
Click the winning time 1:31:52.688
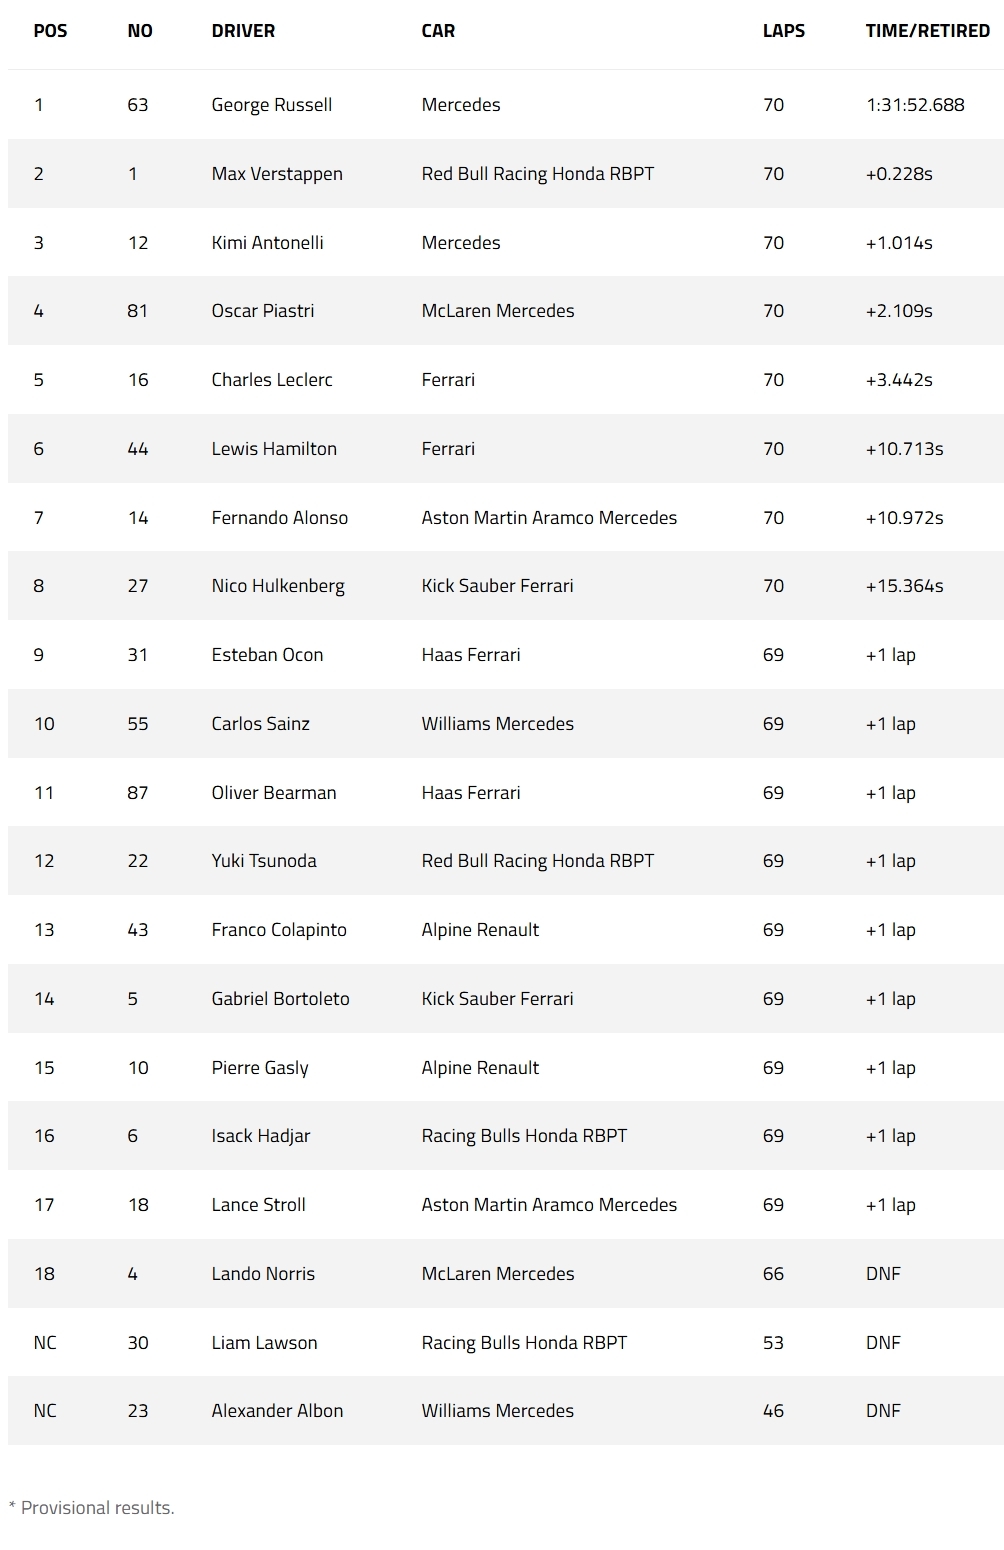click(x=915, y=105)
